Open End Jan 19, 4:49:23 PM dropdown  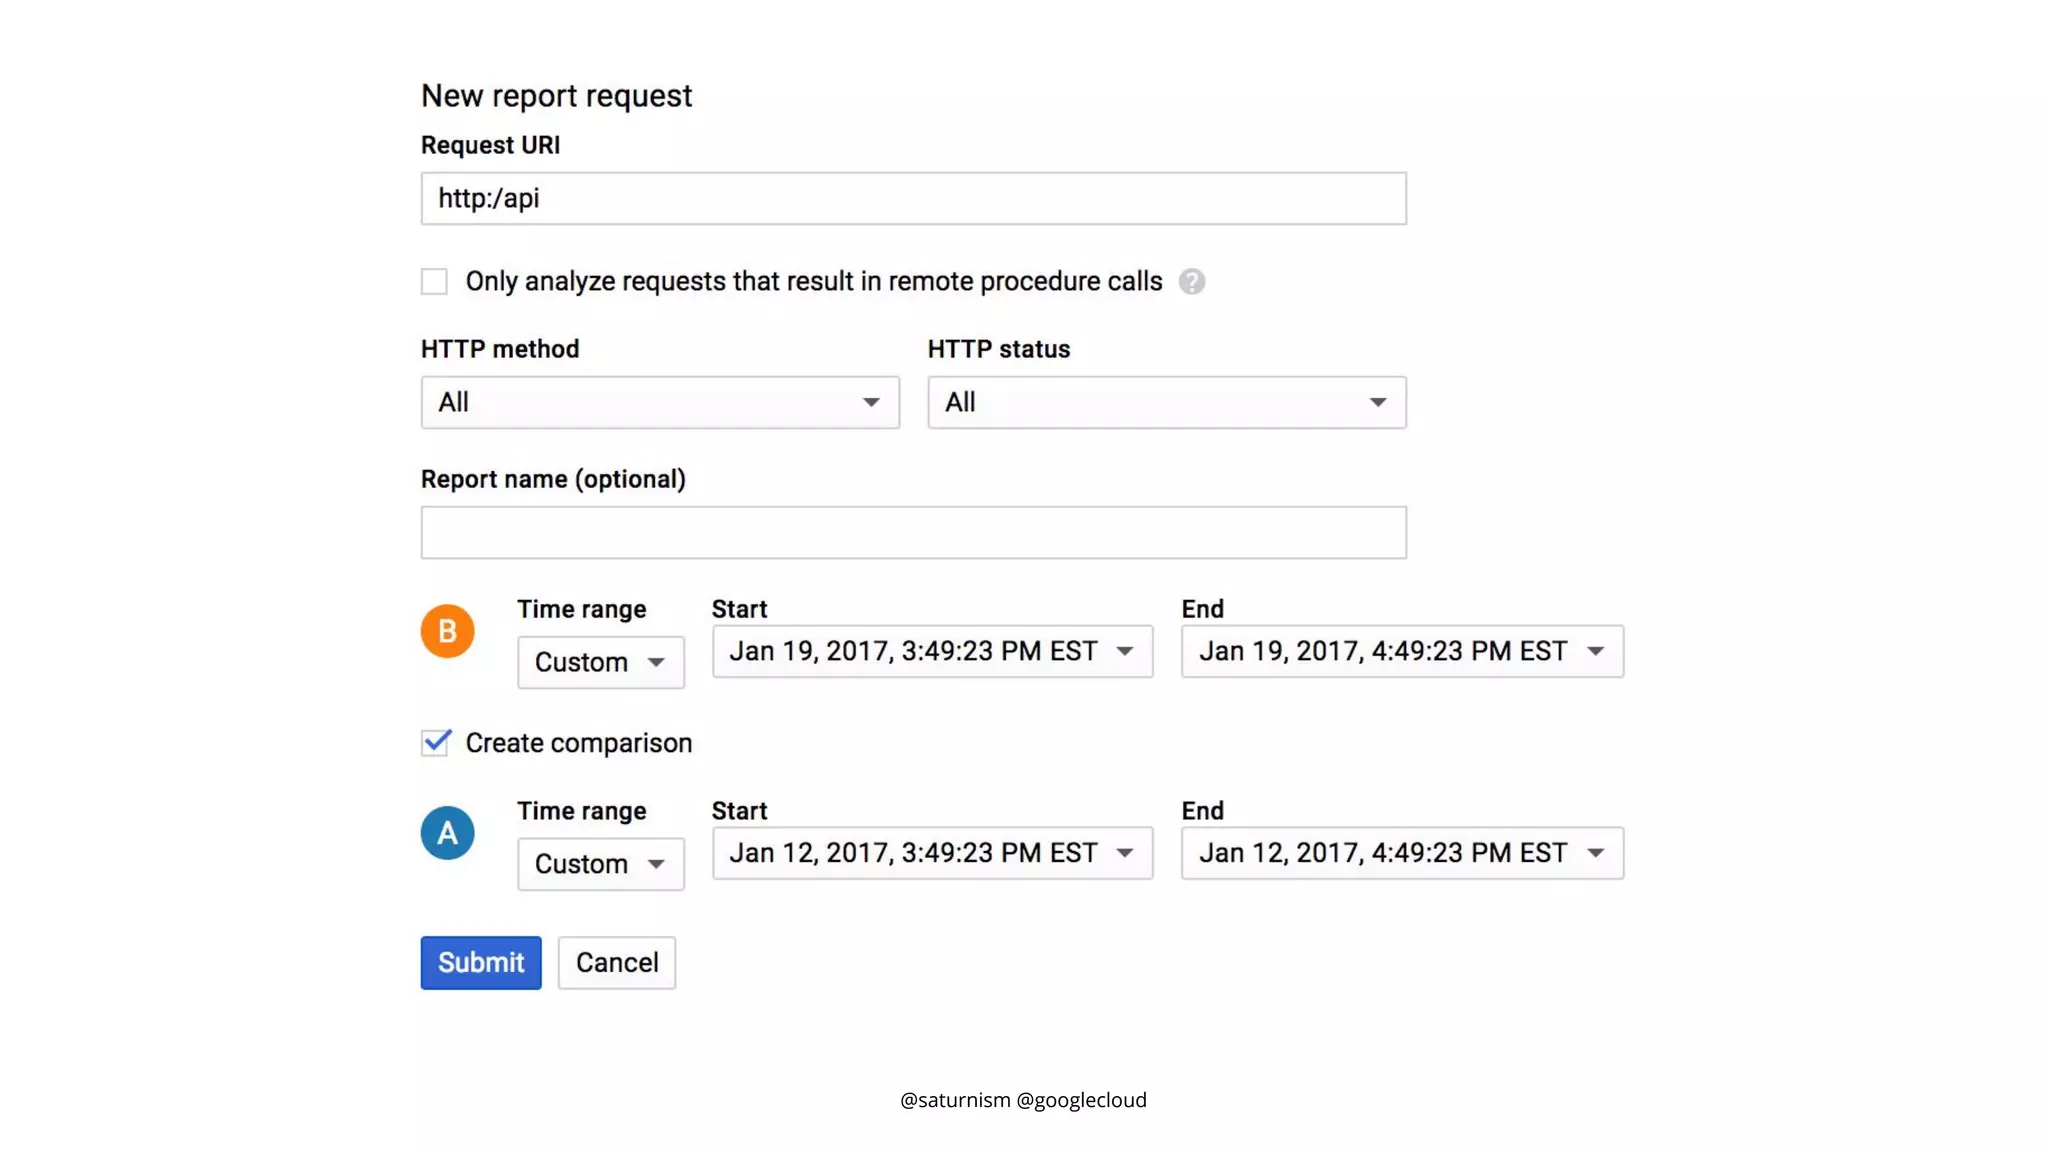click(x=1402, y=651)
